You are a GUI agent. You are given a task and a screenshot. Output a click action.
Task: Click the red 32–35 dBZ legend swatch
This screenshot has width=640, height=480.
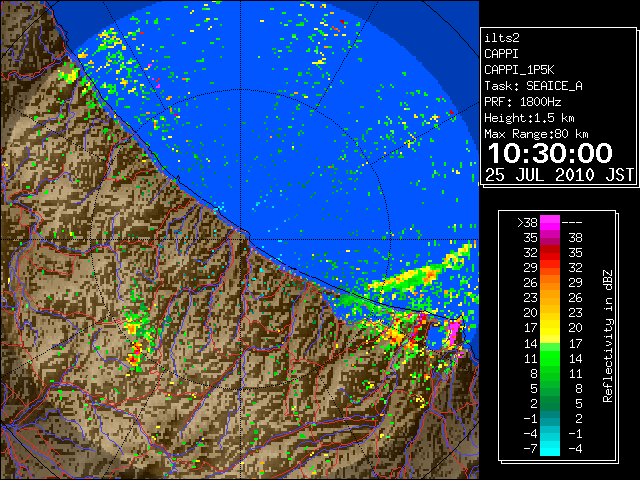point(550,253)
